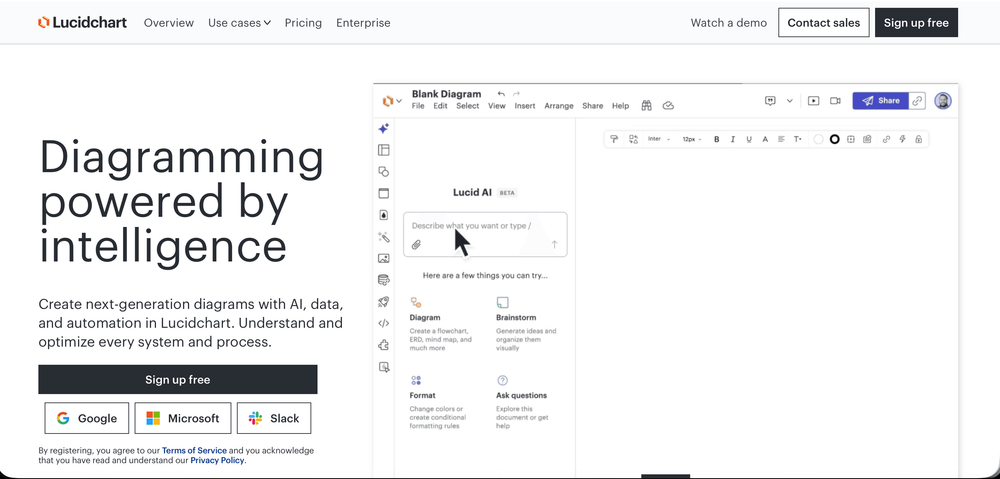Toggle italic formatting in the toolbar
The height and width of the screenshot is (479, 1000).
point(733,139)
